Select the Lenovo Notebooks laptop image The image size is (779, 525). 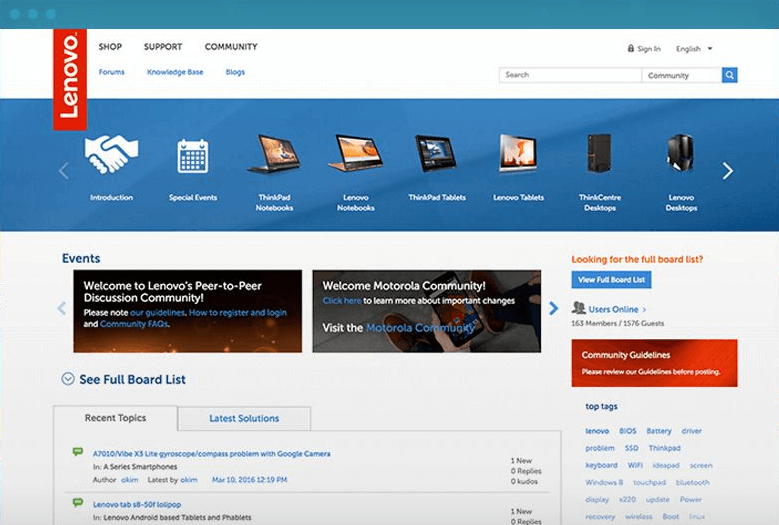pyautogui.click(x=355, y=153)
